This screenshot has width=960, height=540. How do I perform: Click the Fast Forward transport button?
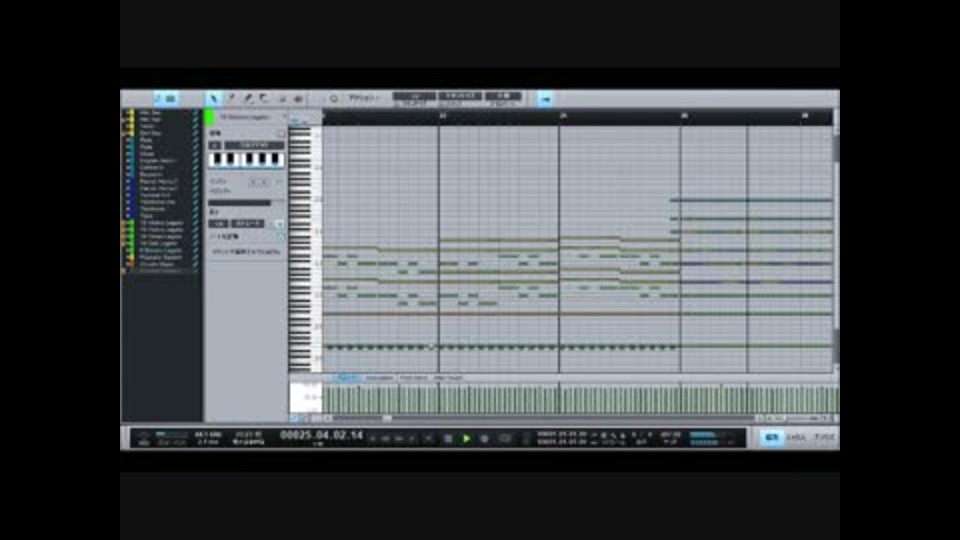[x=399, y=438]
